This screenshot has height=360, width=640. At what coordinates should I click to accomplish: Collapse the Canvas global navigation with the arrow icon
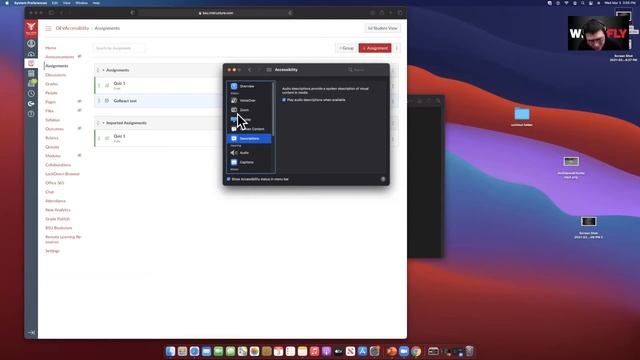pos(31,333)
